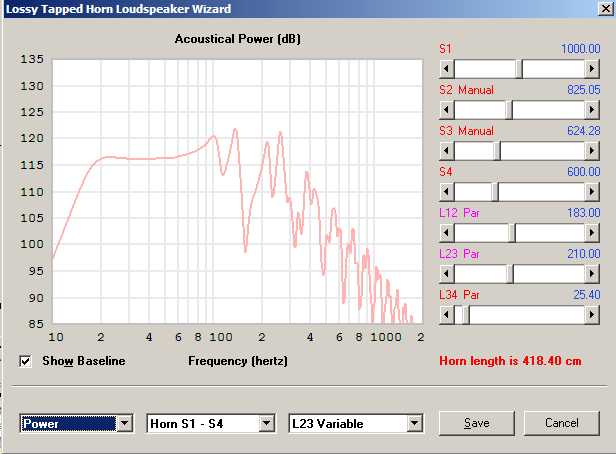This screenshot has height=454, width=616.
Task: Click the L23 Par slider thumb
Action: pyautogui.click(x=510, y=274)
